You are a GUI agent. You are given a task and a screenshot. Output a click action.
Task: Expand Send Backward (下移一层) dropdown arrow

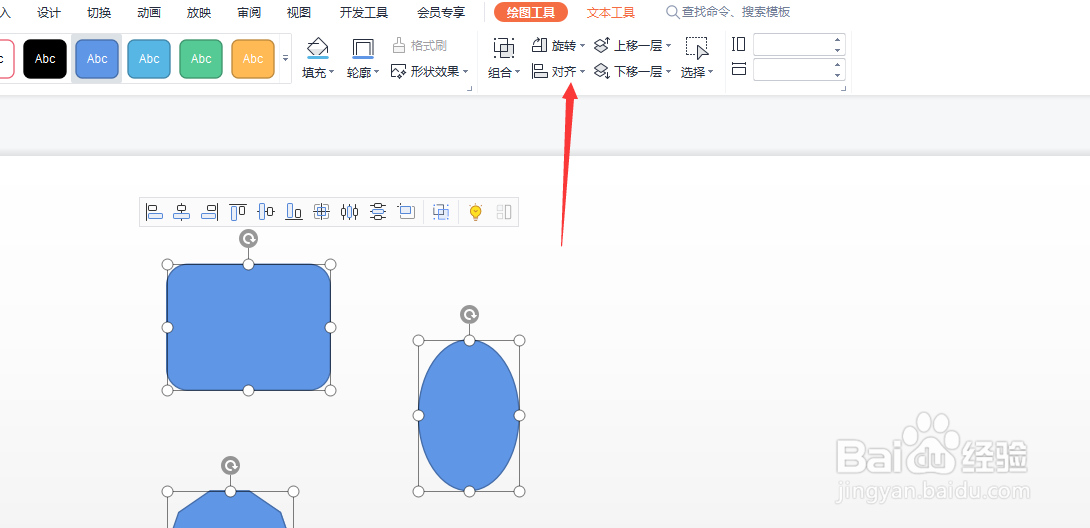pos(668,72)
